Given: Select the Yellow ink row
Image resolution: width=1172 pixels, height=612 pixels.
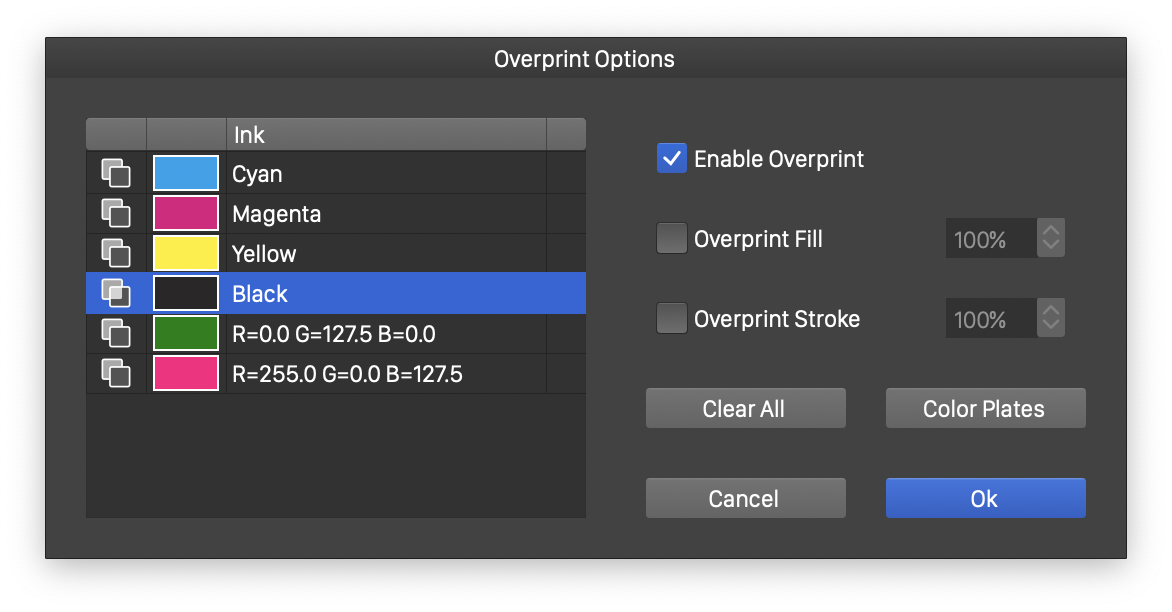Looking at the screenshot, I should click(386, 254).
